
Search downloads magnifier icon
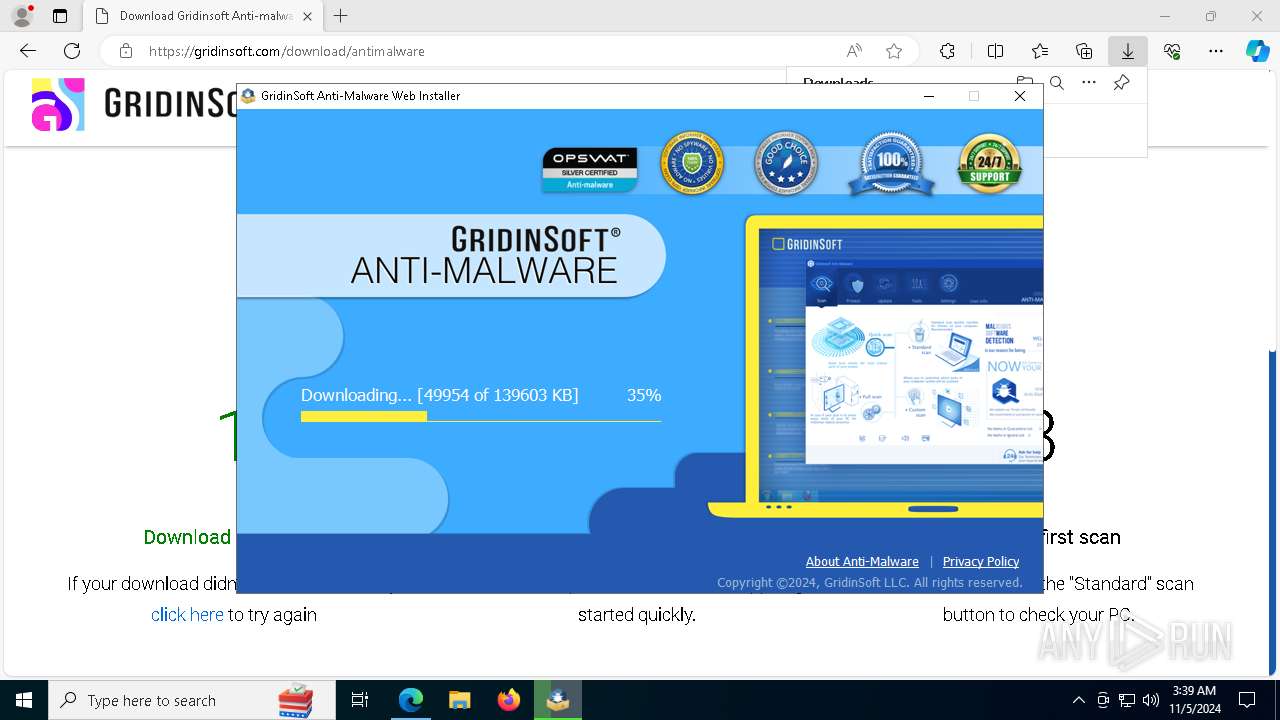point(1057,83)
